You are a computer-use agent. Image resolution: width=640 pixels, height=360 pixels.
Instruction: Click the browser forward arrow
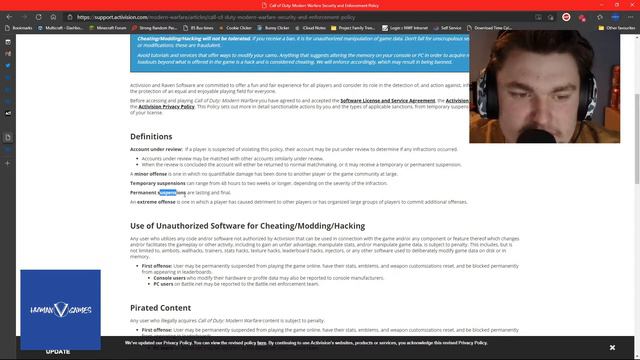[24, 17]
